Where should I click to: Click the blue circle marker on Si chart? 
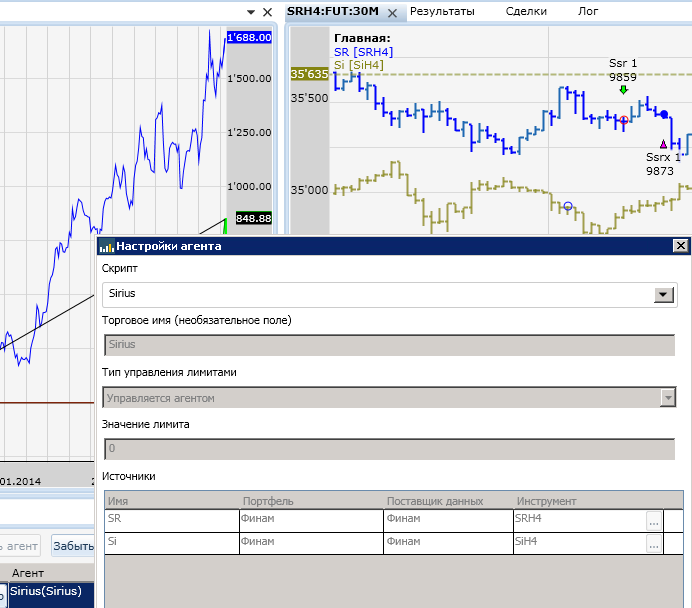(568, 206)
